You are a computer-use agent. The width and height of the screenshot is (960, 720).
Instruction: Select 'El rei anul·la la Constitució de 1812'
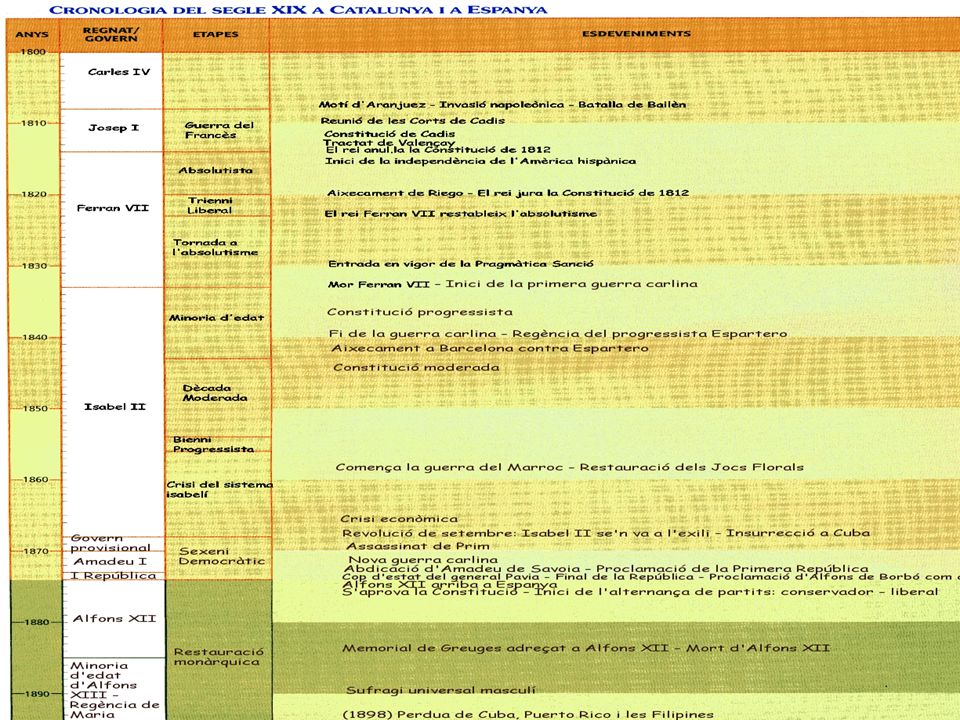pos(438,150)
